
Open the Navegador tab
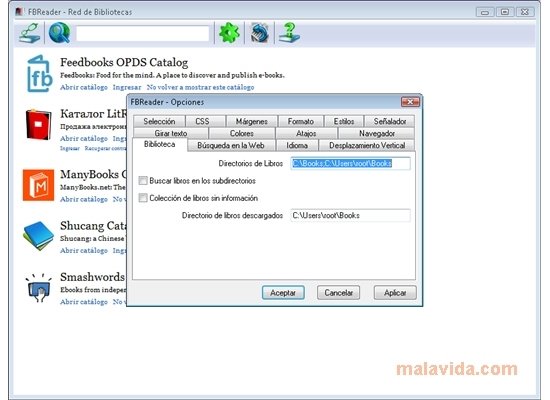(x=377, y=133)
